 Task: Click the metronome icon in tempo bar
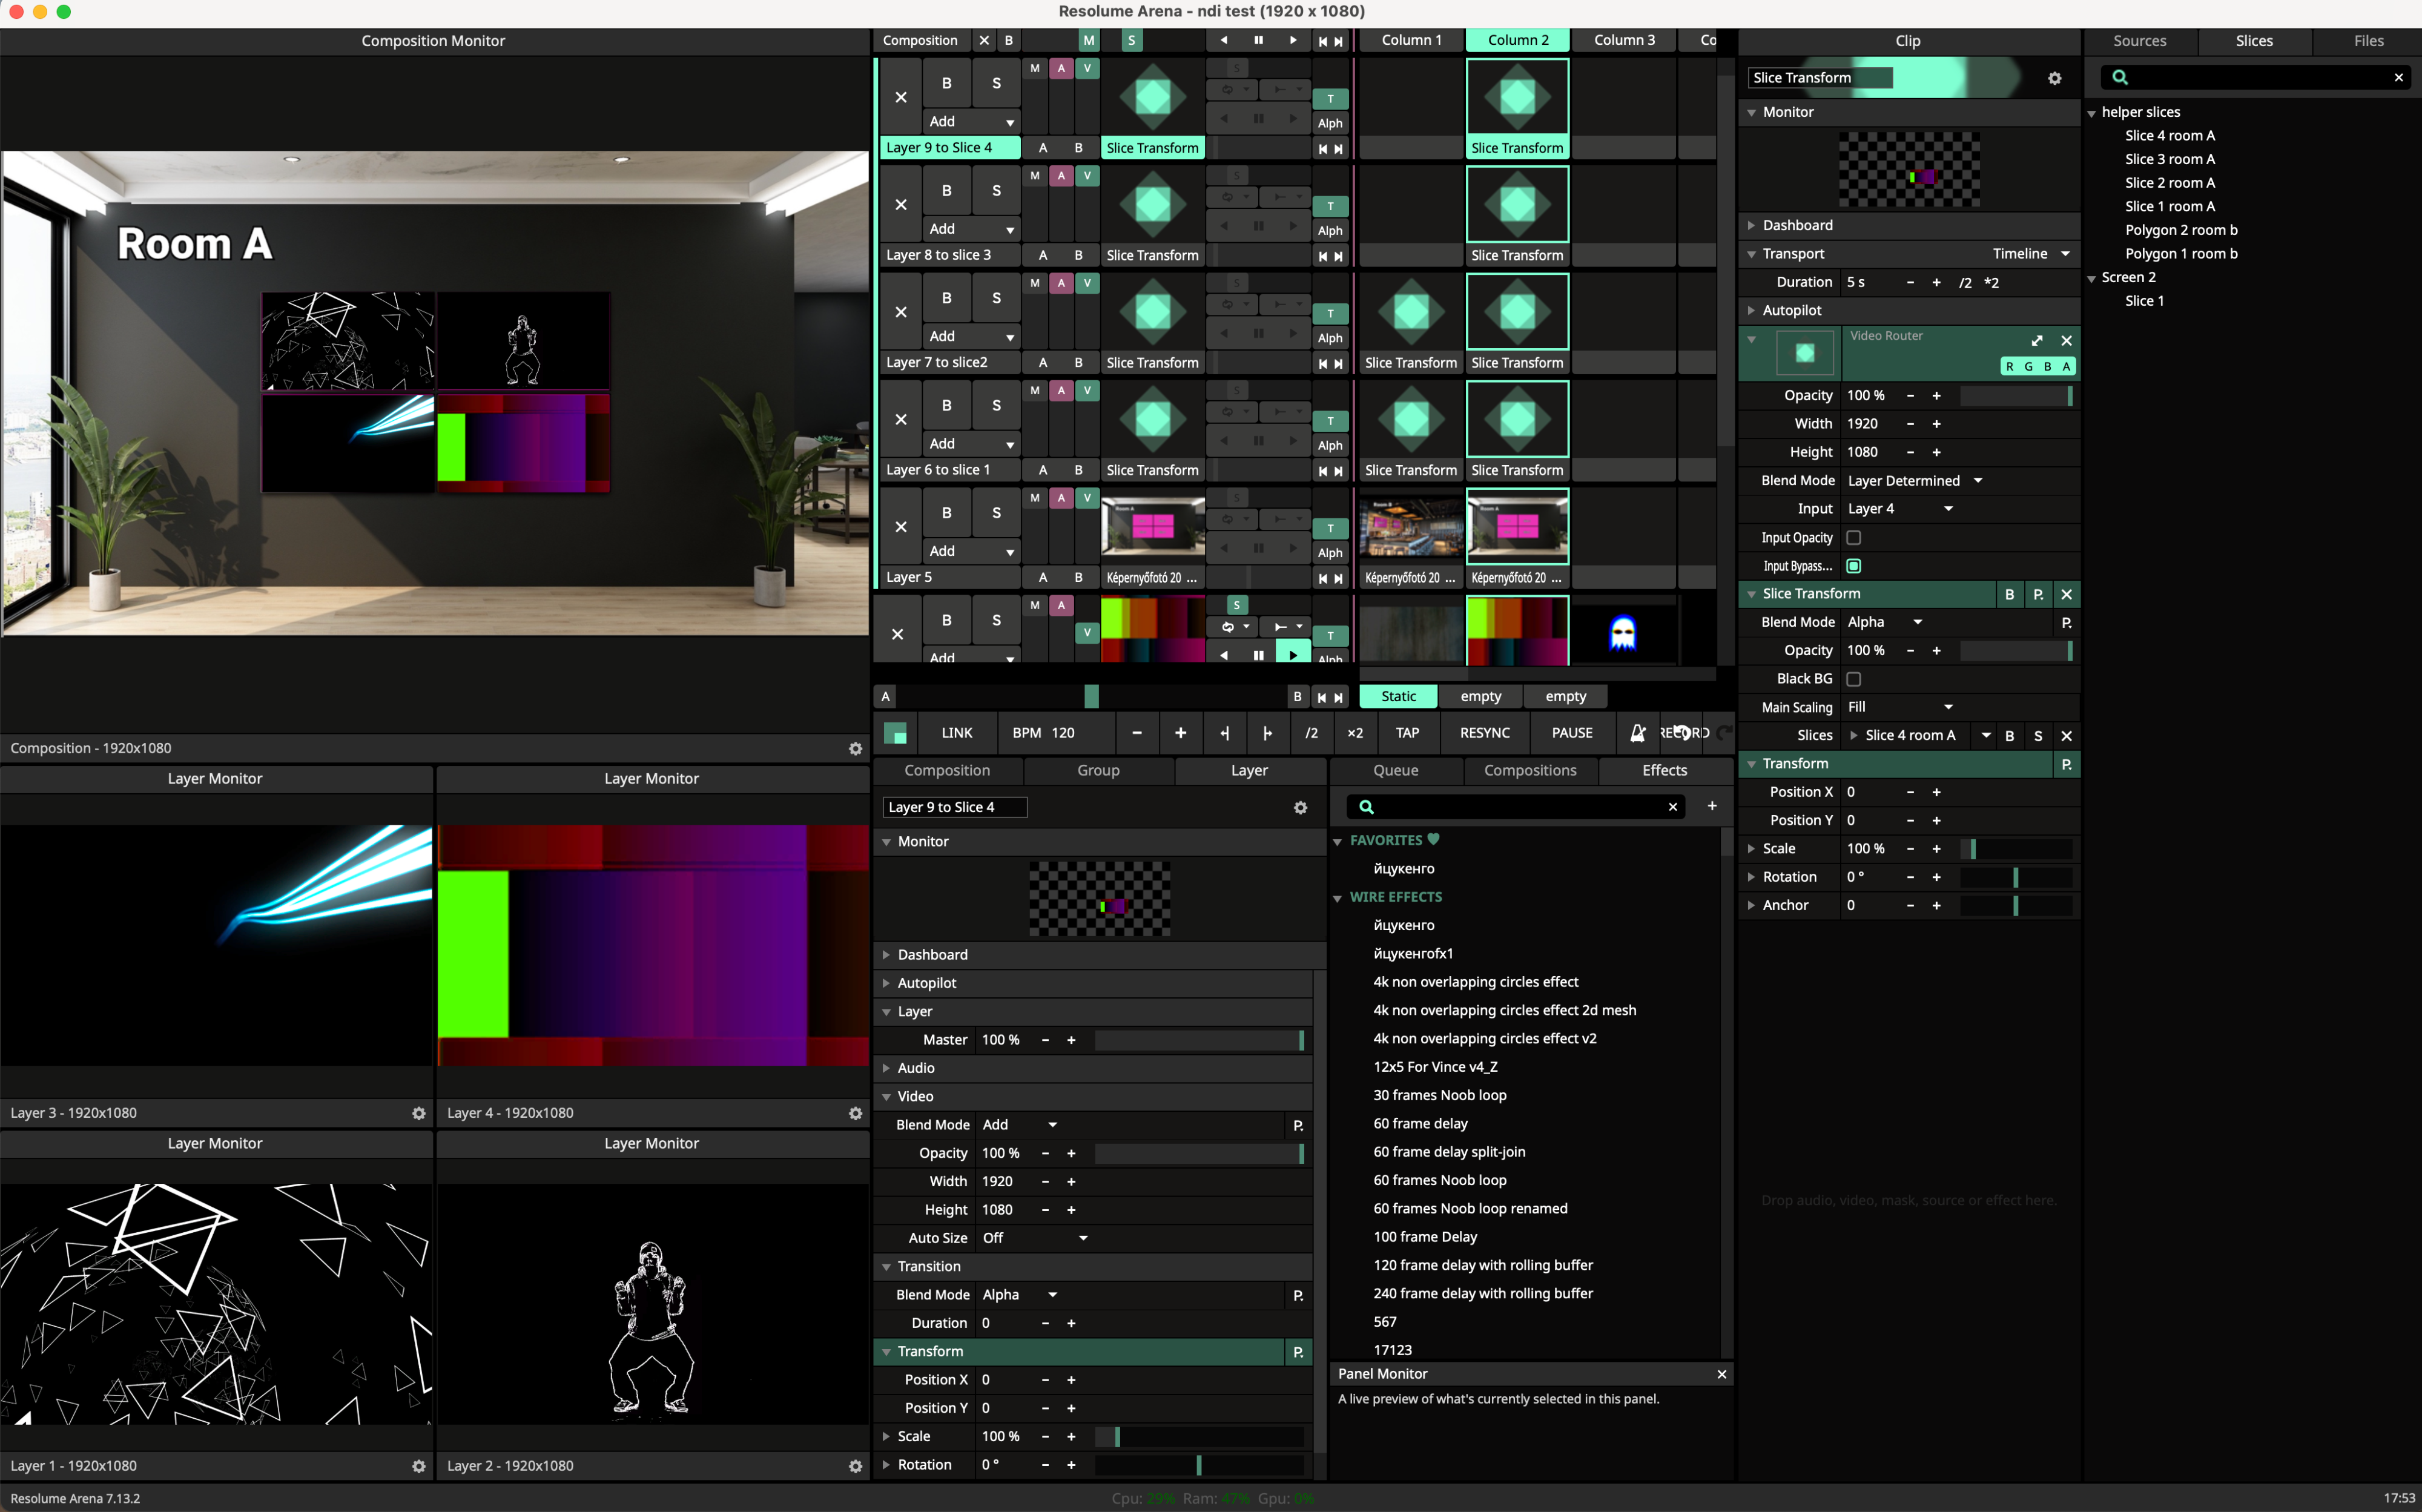click(1637, 733)
